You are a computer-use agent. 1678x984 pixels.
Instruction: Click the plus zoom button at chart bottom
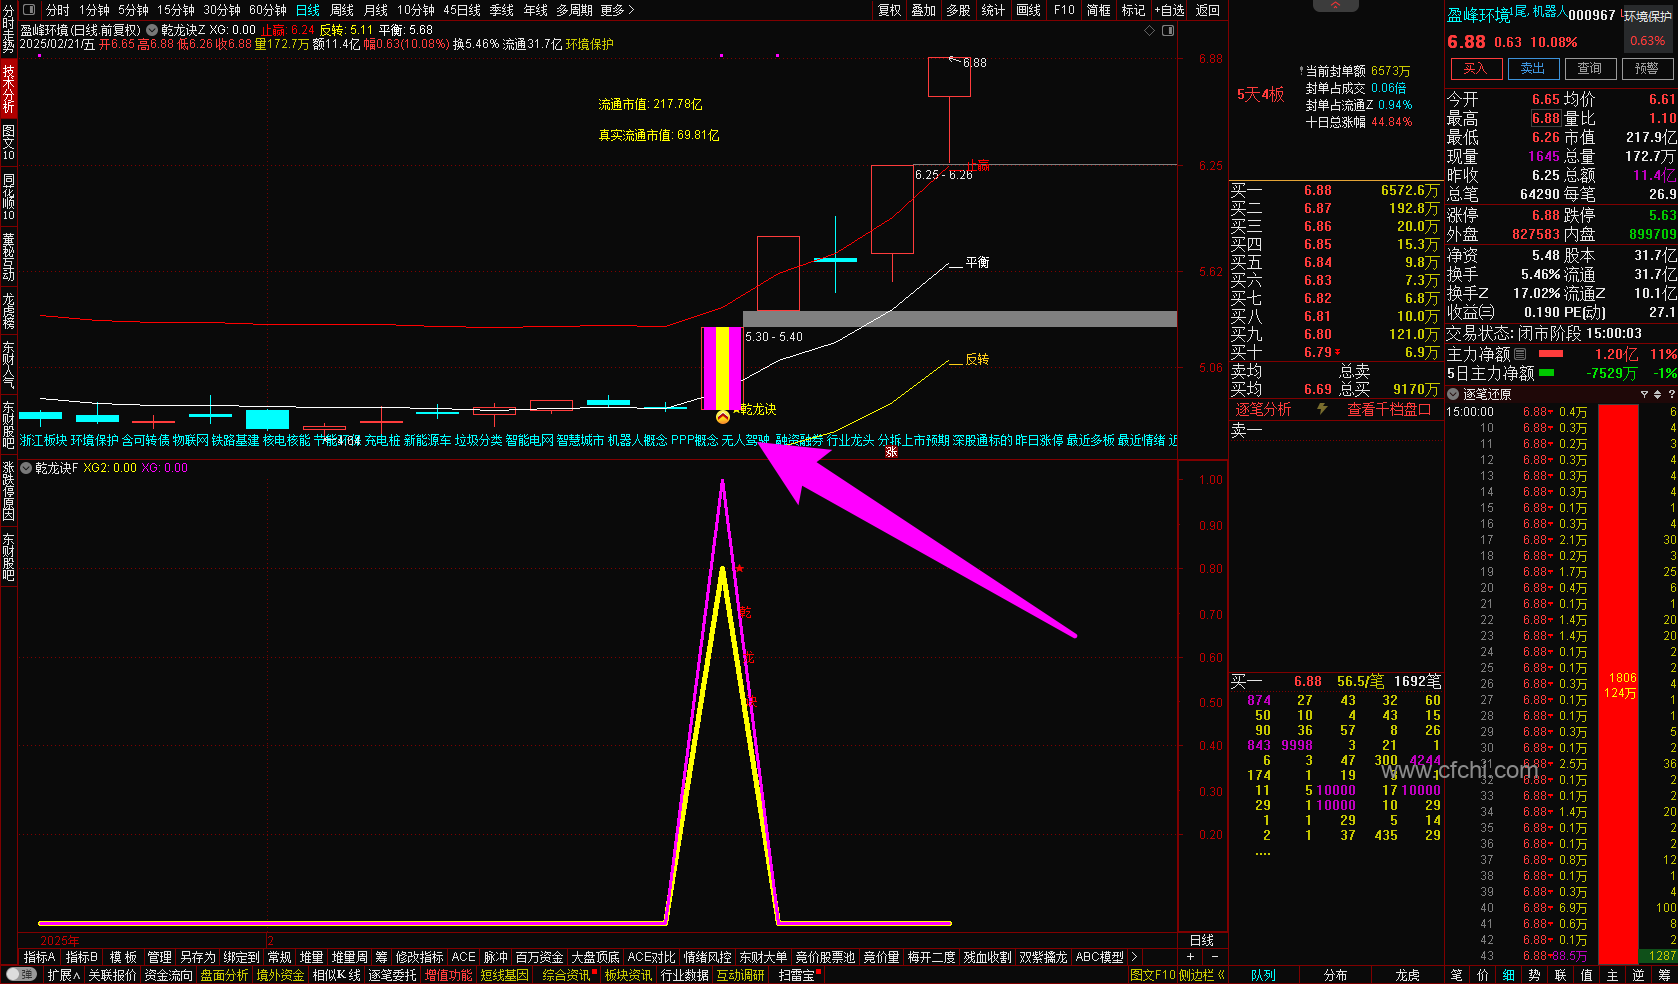click(x=1190, y=957)
